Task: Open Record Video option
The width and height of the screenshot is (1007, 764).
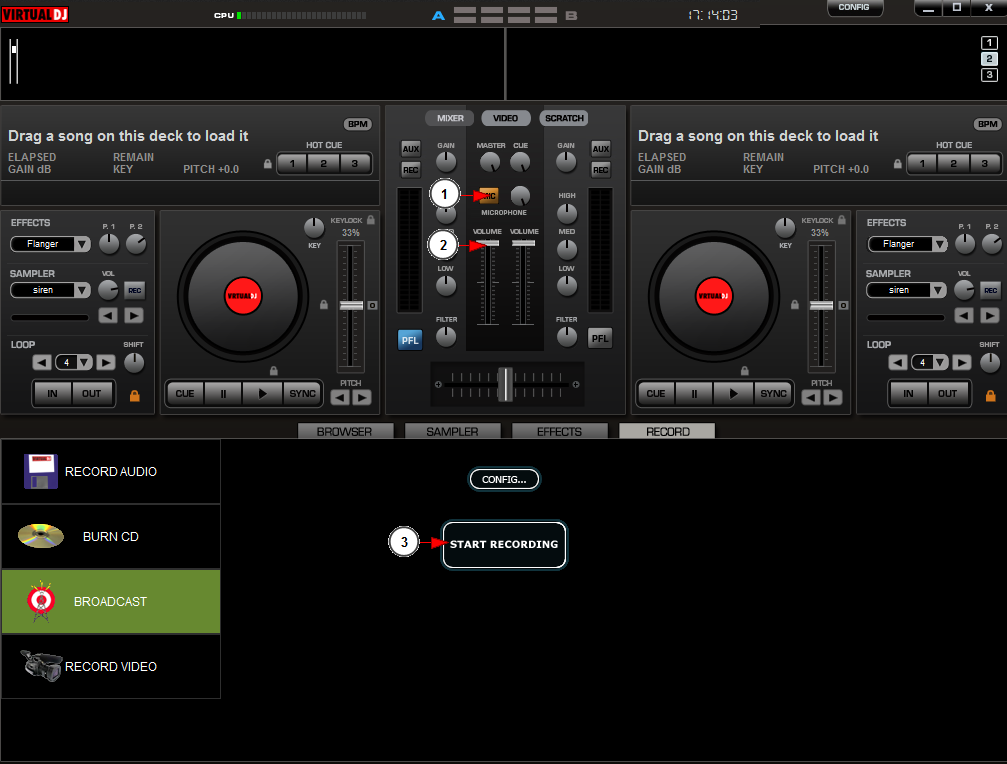Action: pos(110,666)
